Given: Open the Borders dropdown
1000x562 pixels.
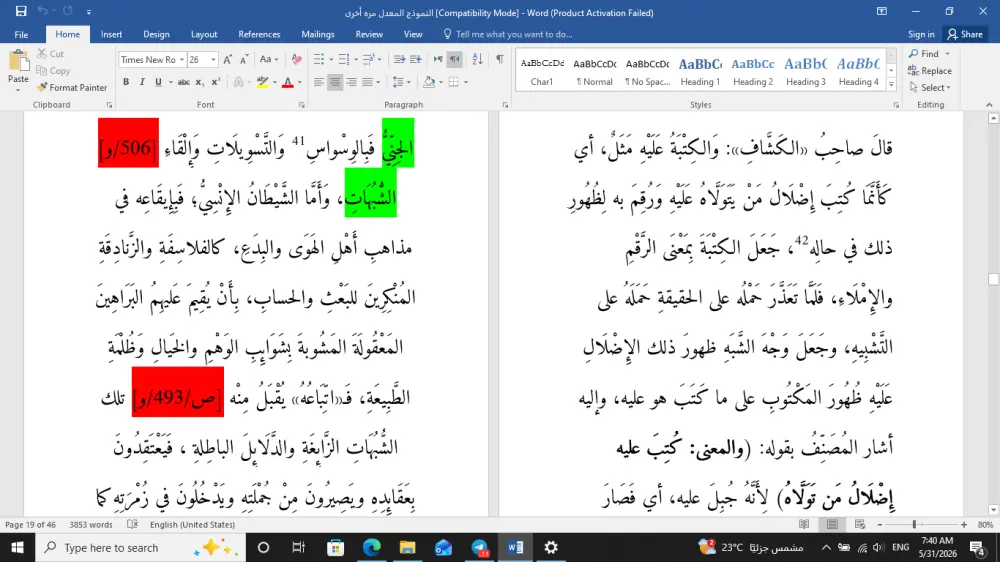Looking at the screenshot, I should point(466,82).
